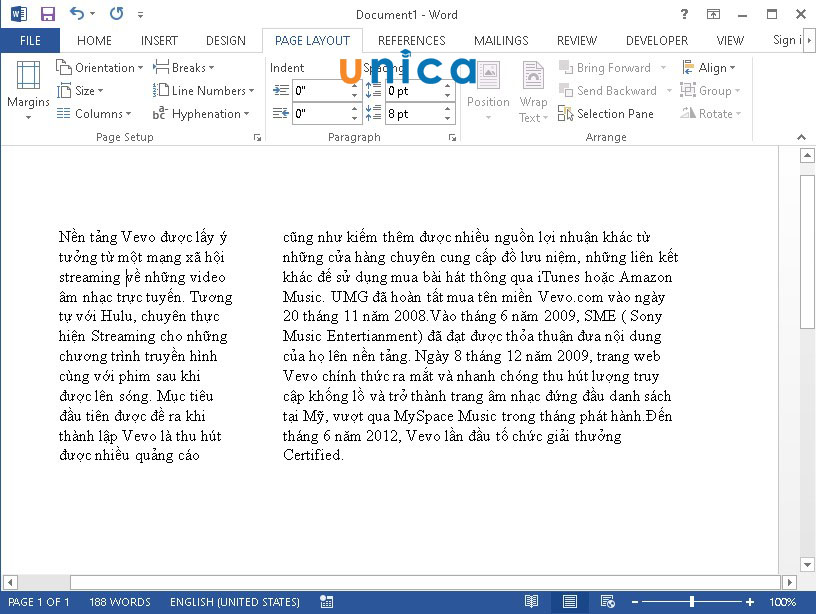Click the zoom slider handle
Viewport: 816px width, 614px height.
coord(692,602)
